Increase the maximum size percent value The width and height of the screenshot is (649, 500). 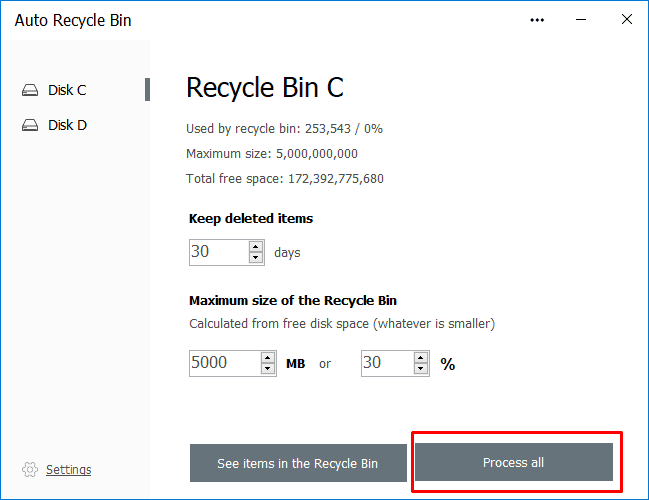point(423,357)
